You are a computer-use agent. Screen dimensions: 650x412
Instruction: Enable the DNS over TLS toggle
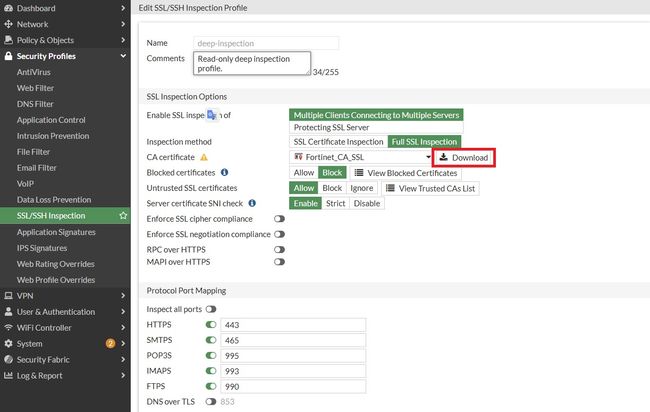click(211, 402)
